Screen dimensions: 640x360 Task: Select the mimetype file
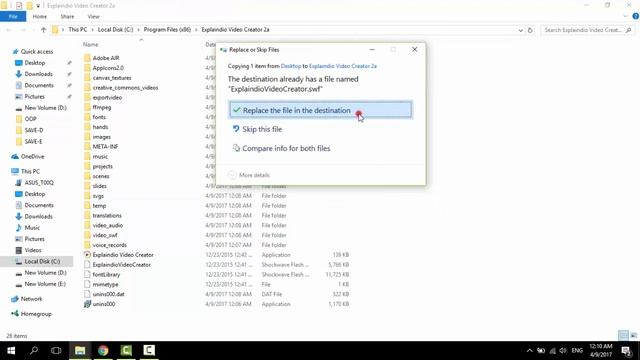pyautogui.click(x=105, y=284)
